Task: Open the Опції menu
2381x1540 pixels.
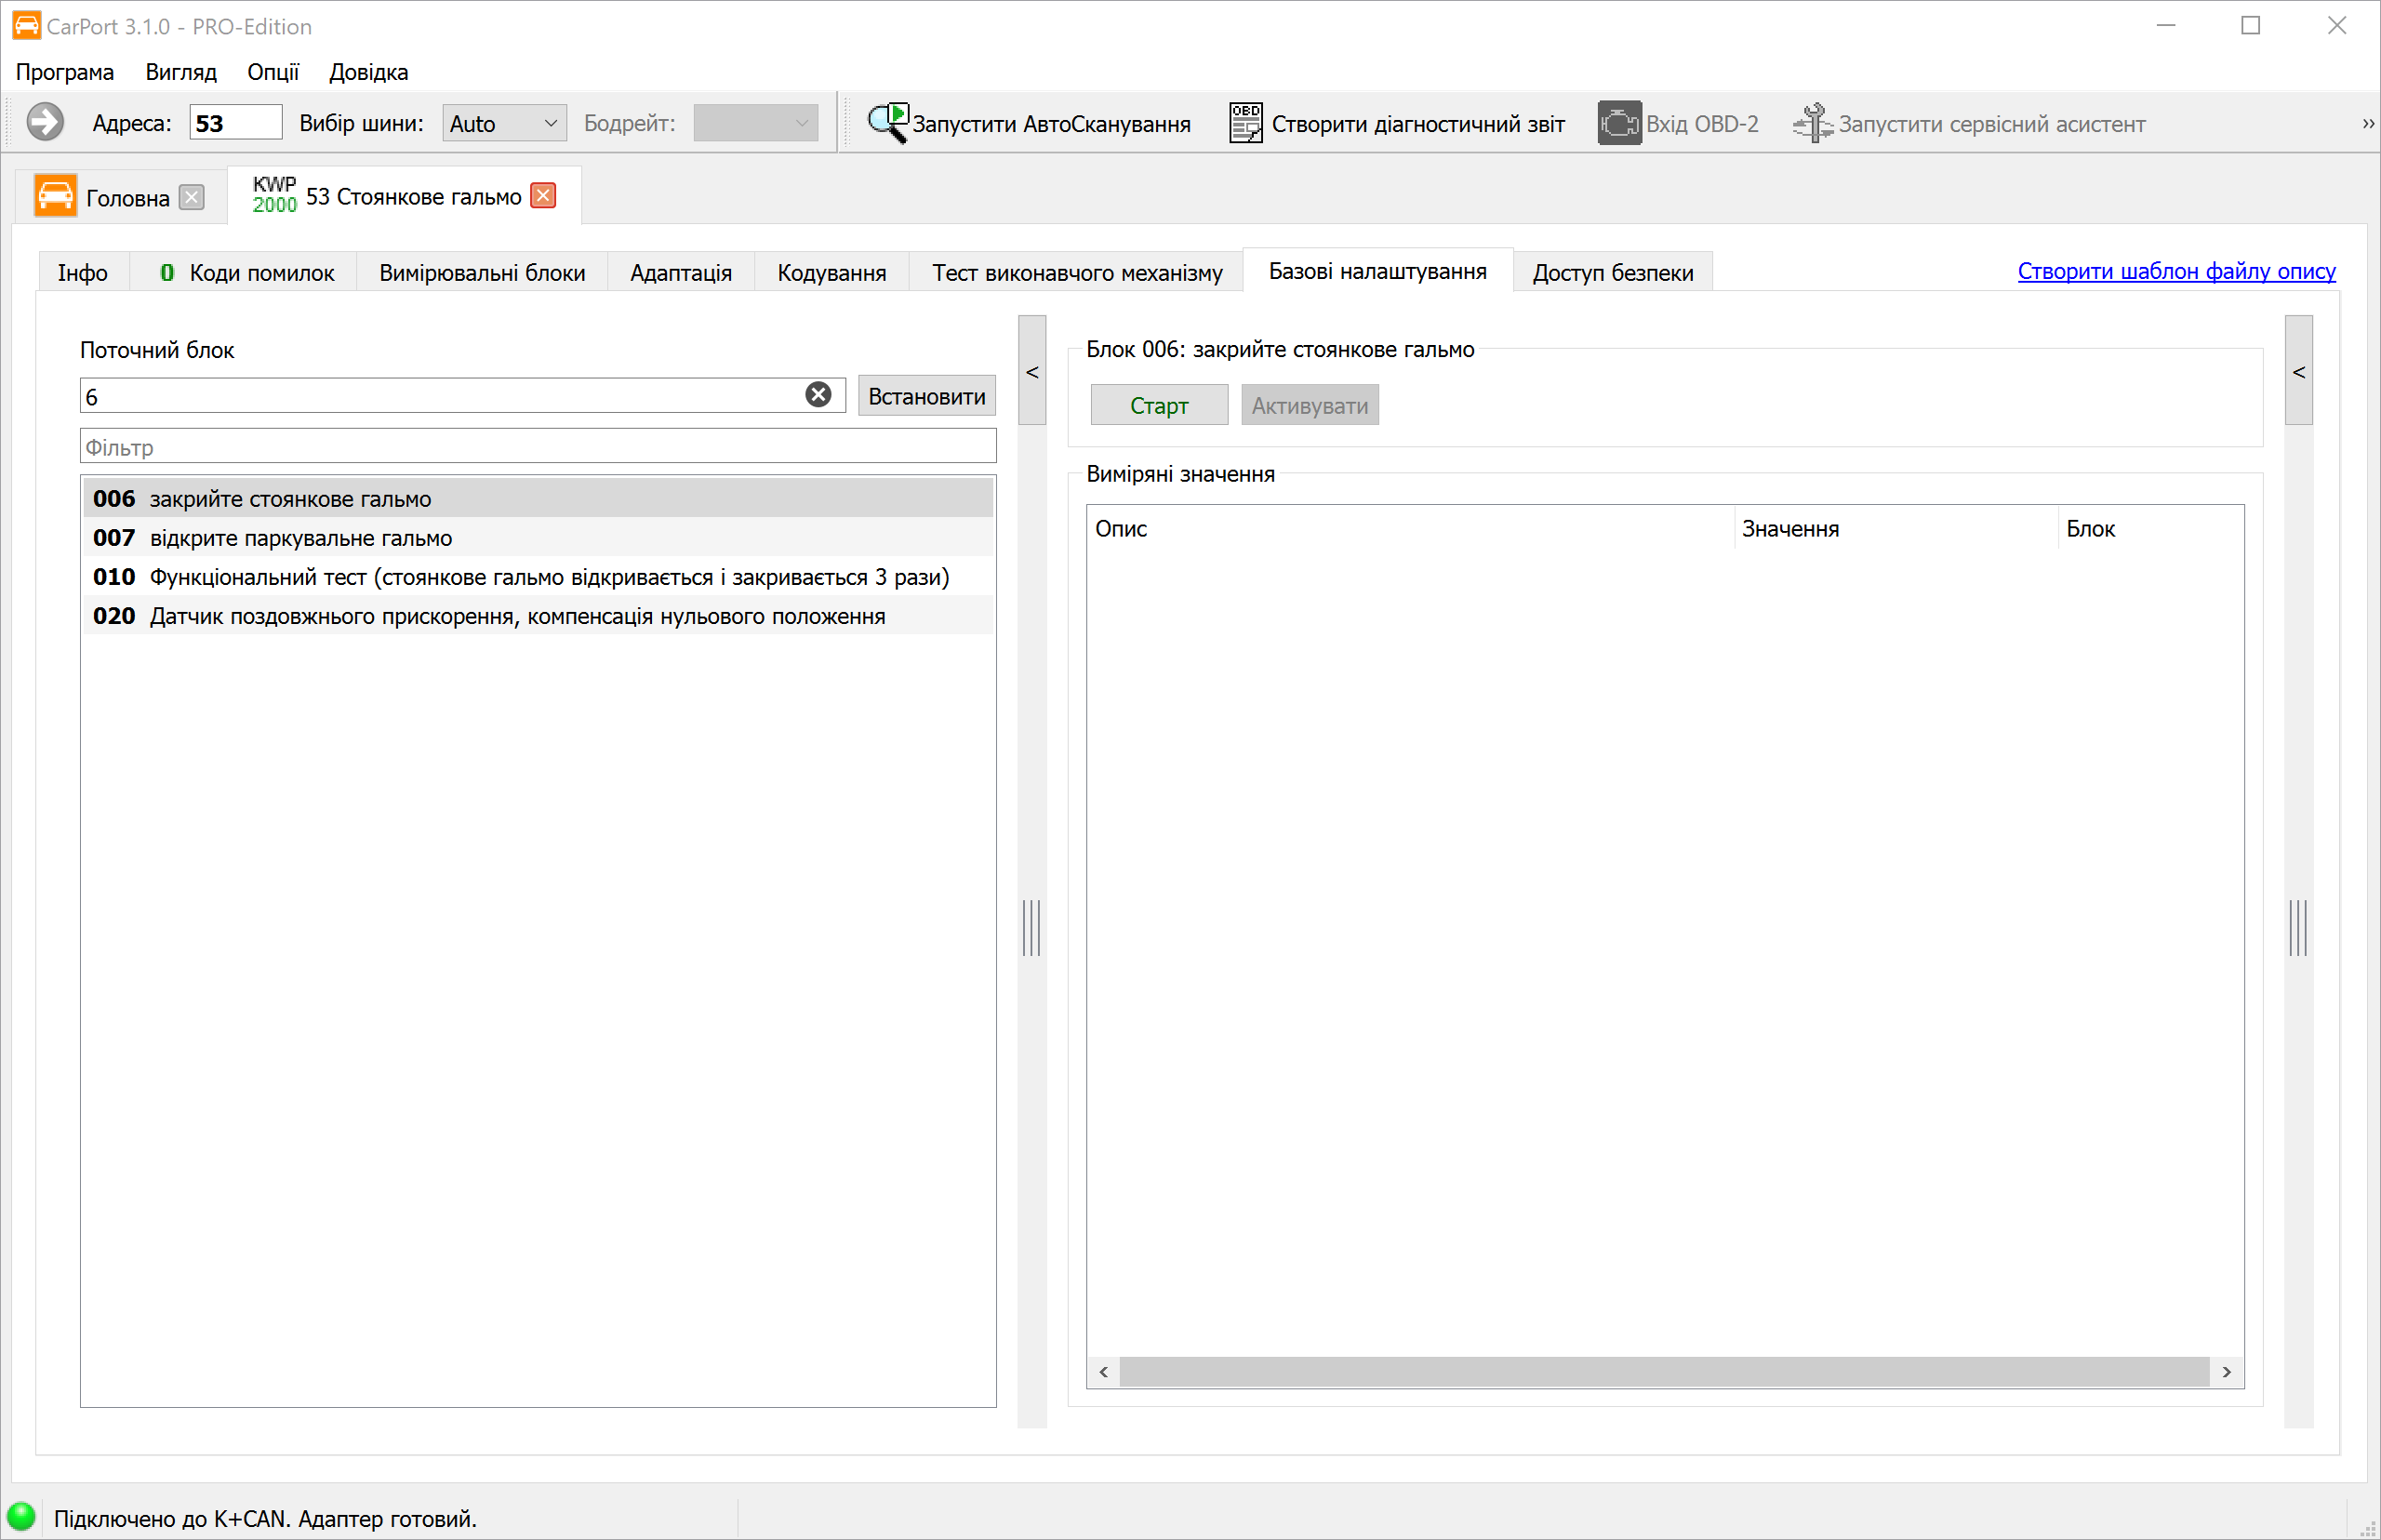Action: [x=273, y=72]
